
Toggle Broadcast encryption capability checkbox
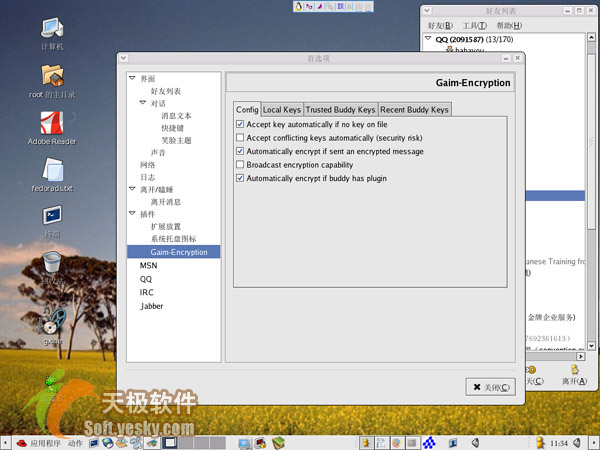pos(240,164)
